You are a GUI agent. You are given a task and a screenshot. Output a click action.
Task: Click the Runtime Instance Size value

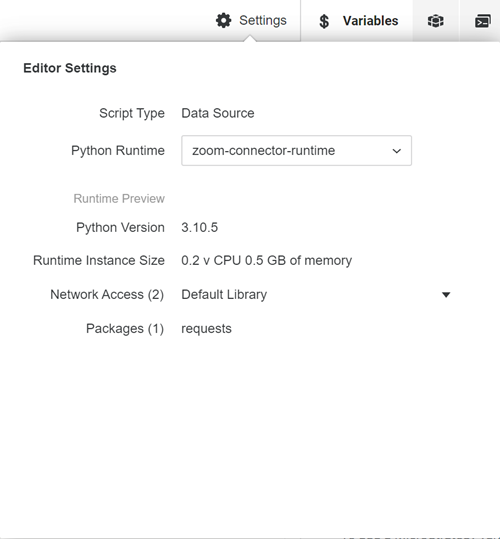click(x=267, y=261)
